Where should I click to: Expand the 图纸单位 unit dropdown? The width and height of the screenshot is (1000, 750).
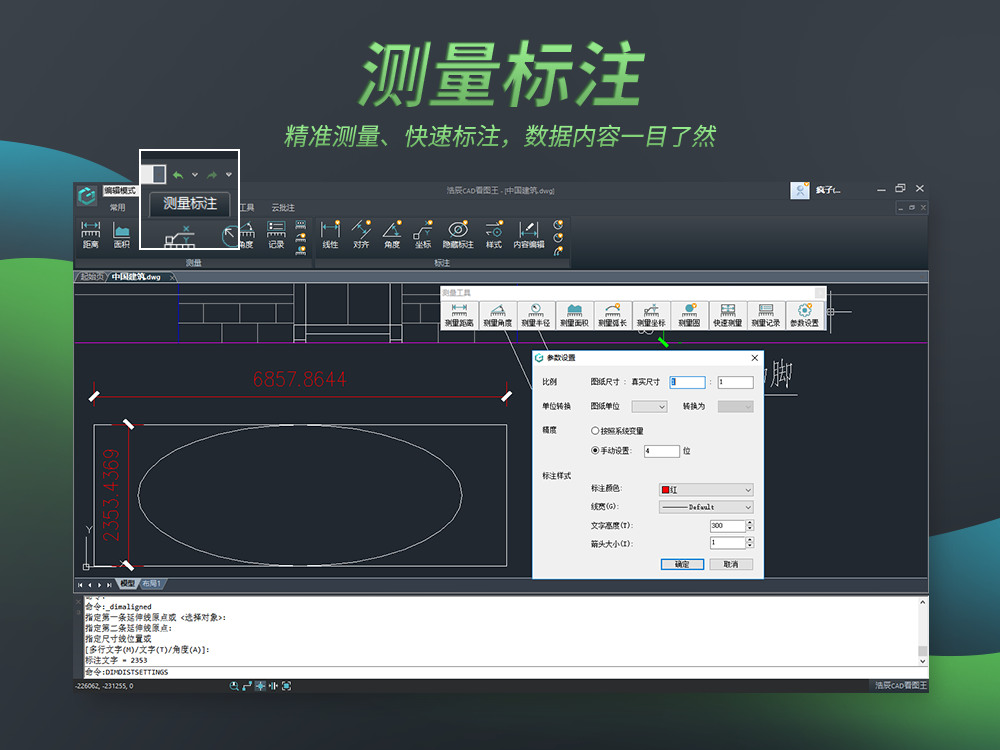(649, 407)
